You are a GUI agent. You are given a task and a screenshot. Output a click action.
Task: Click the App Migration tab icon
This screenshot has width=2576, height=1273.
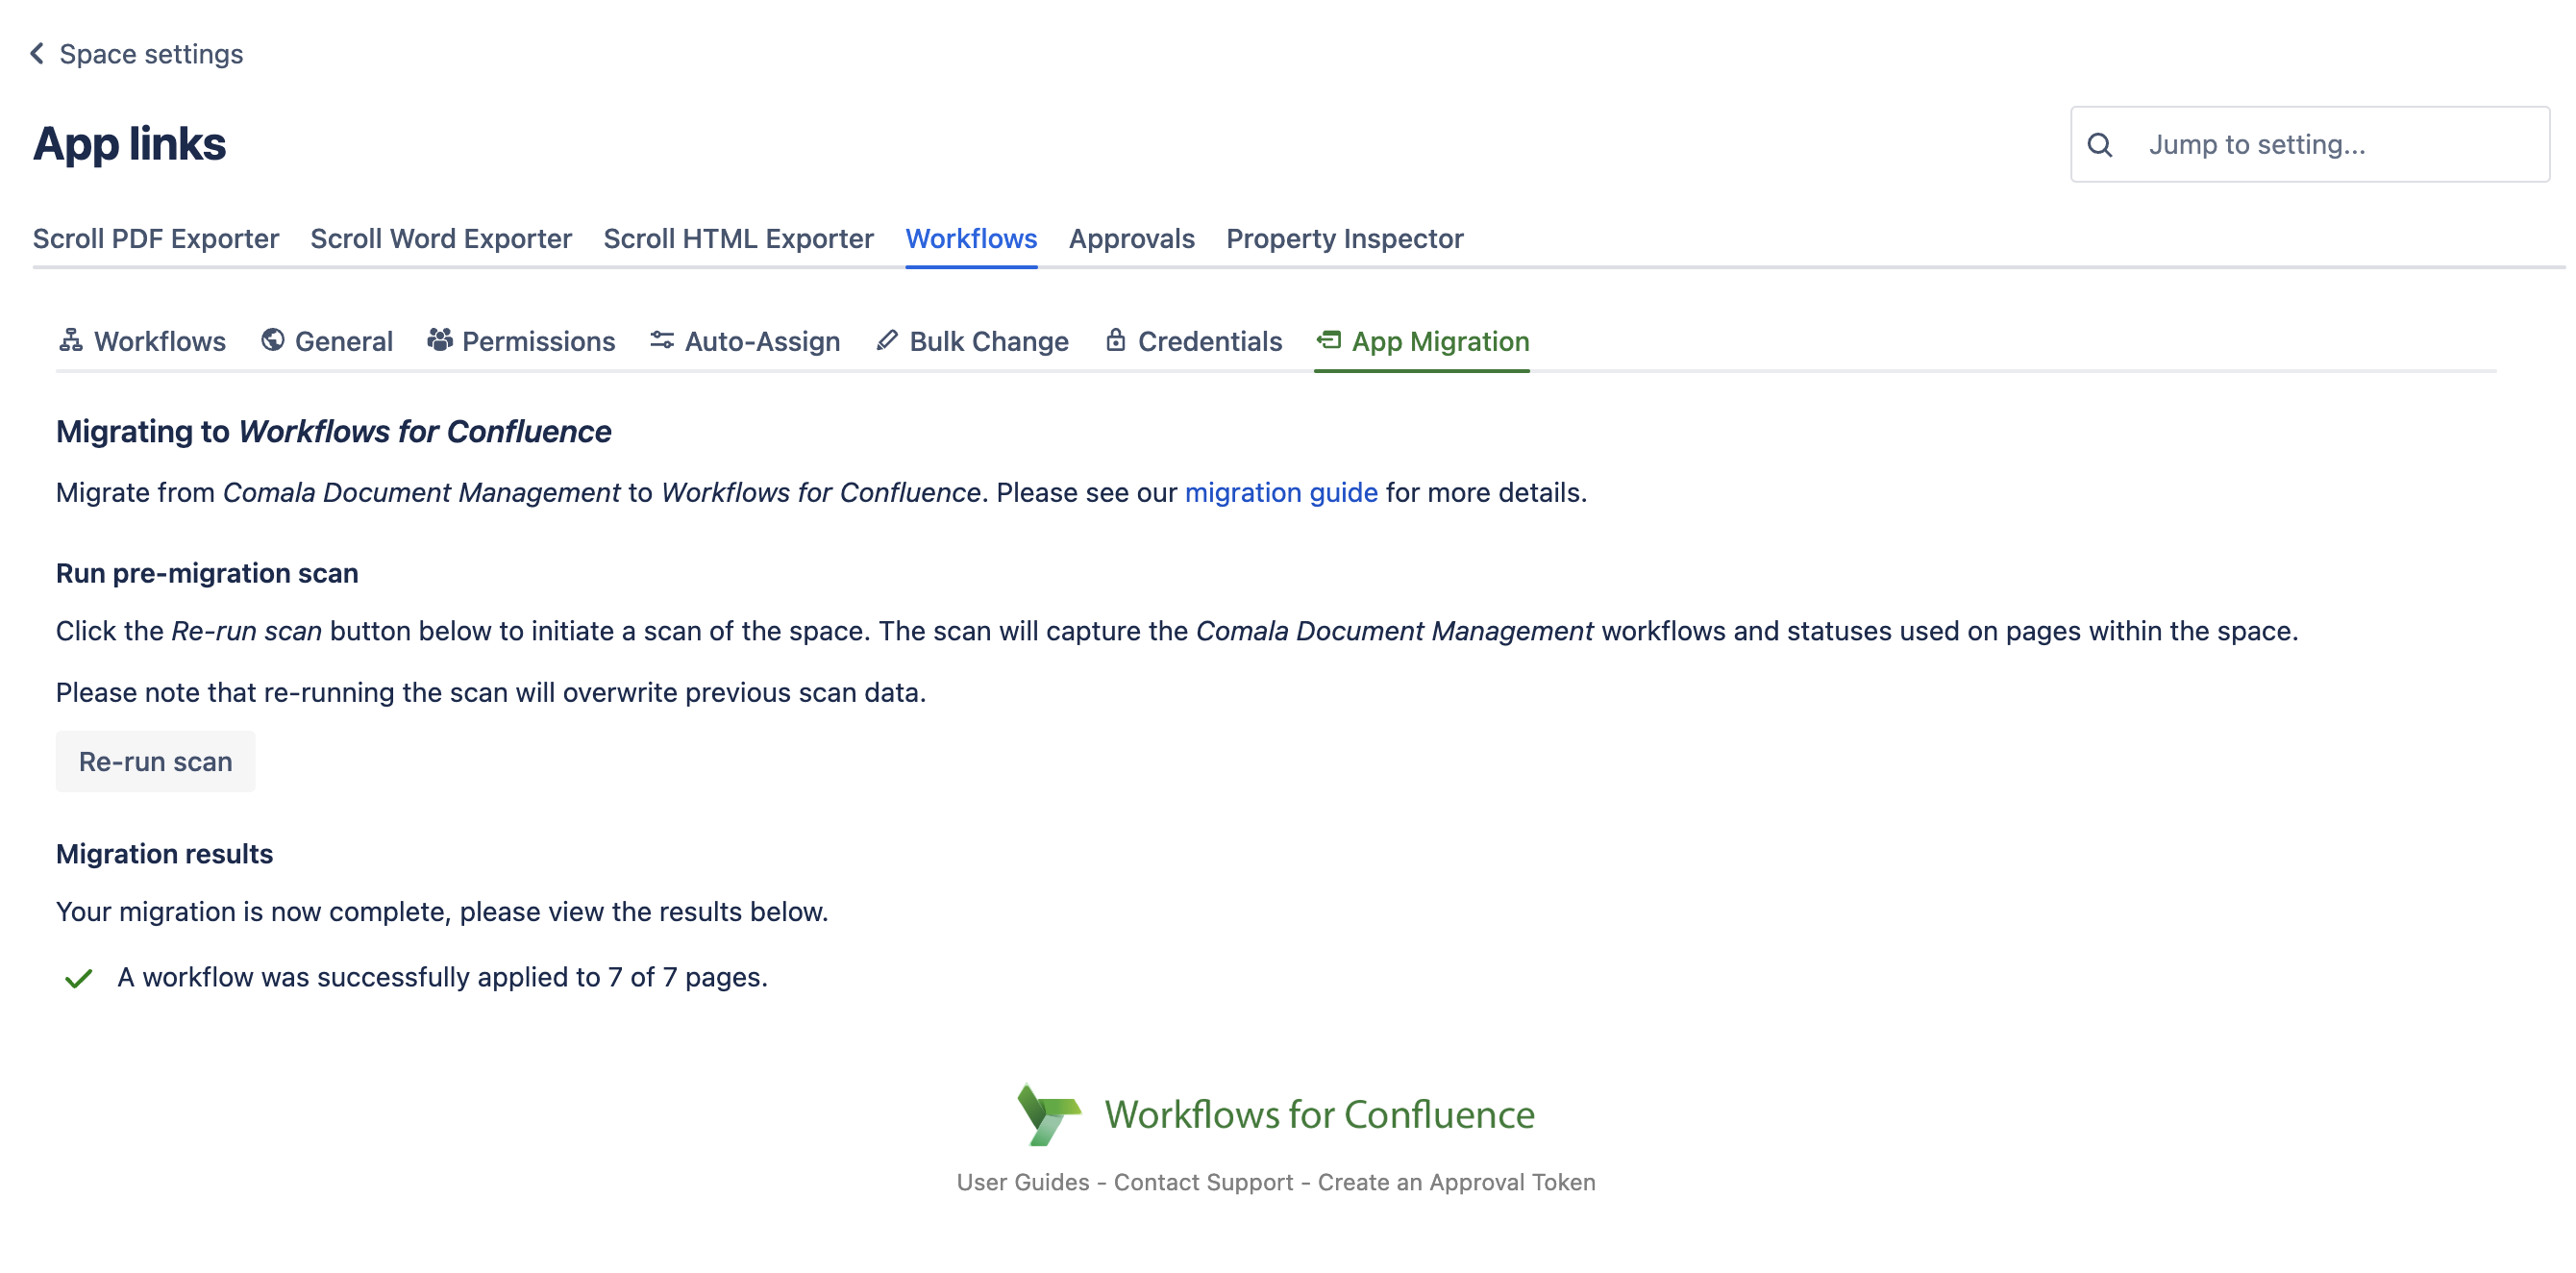(1329, 341)
